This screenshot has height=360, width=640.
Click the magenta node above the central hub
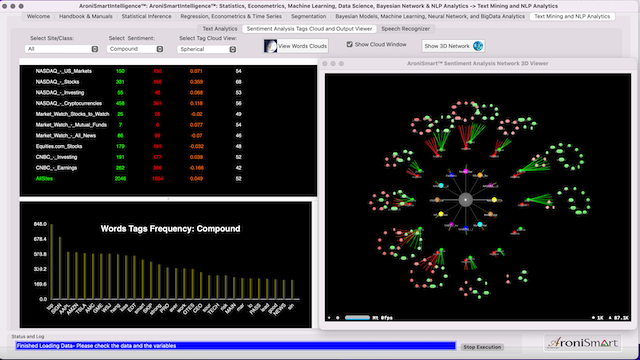tap(466, 171)
